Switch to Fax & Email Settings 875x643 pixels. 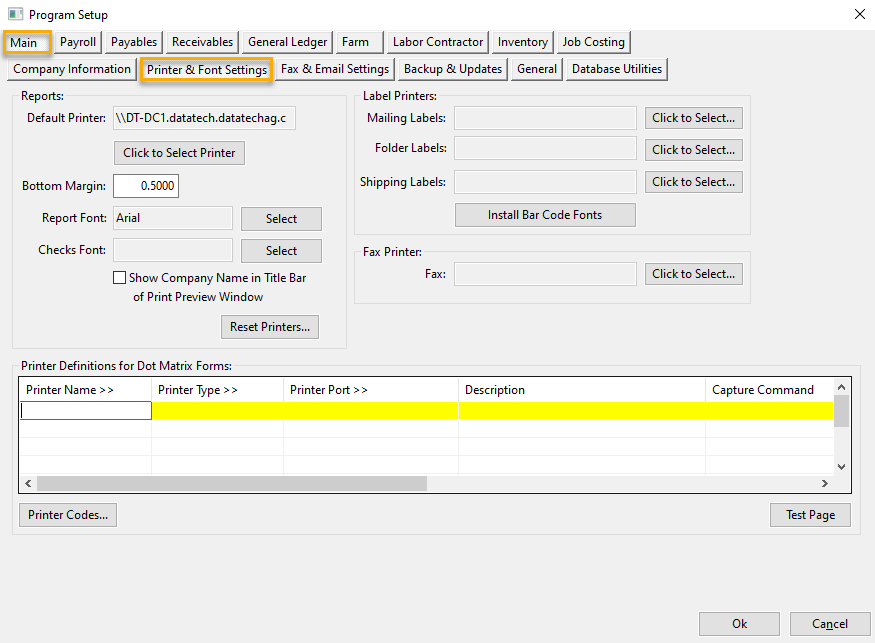point(334,69)
